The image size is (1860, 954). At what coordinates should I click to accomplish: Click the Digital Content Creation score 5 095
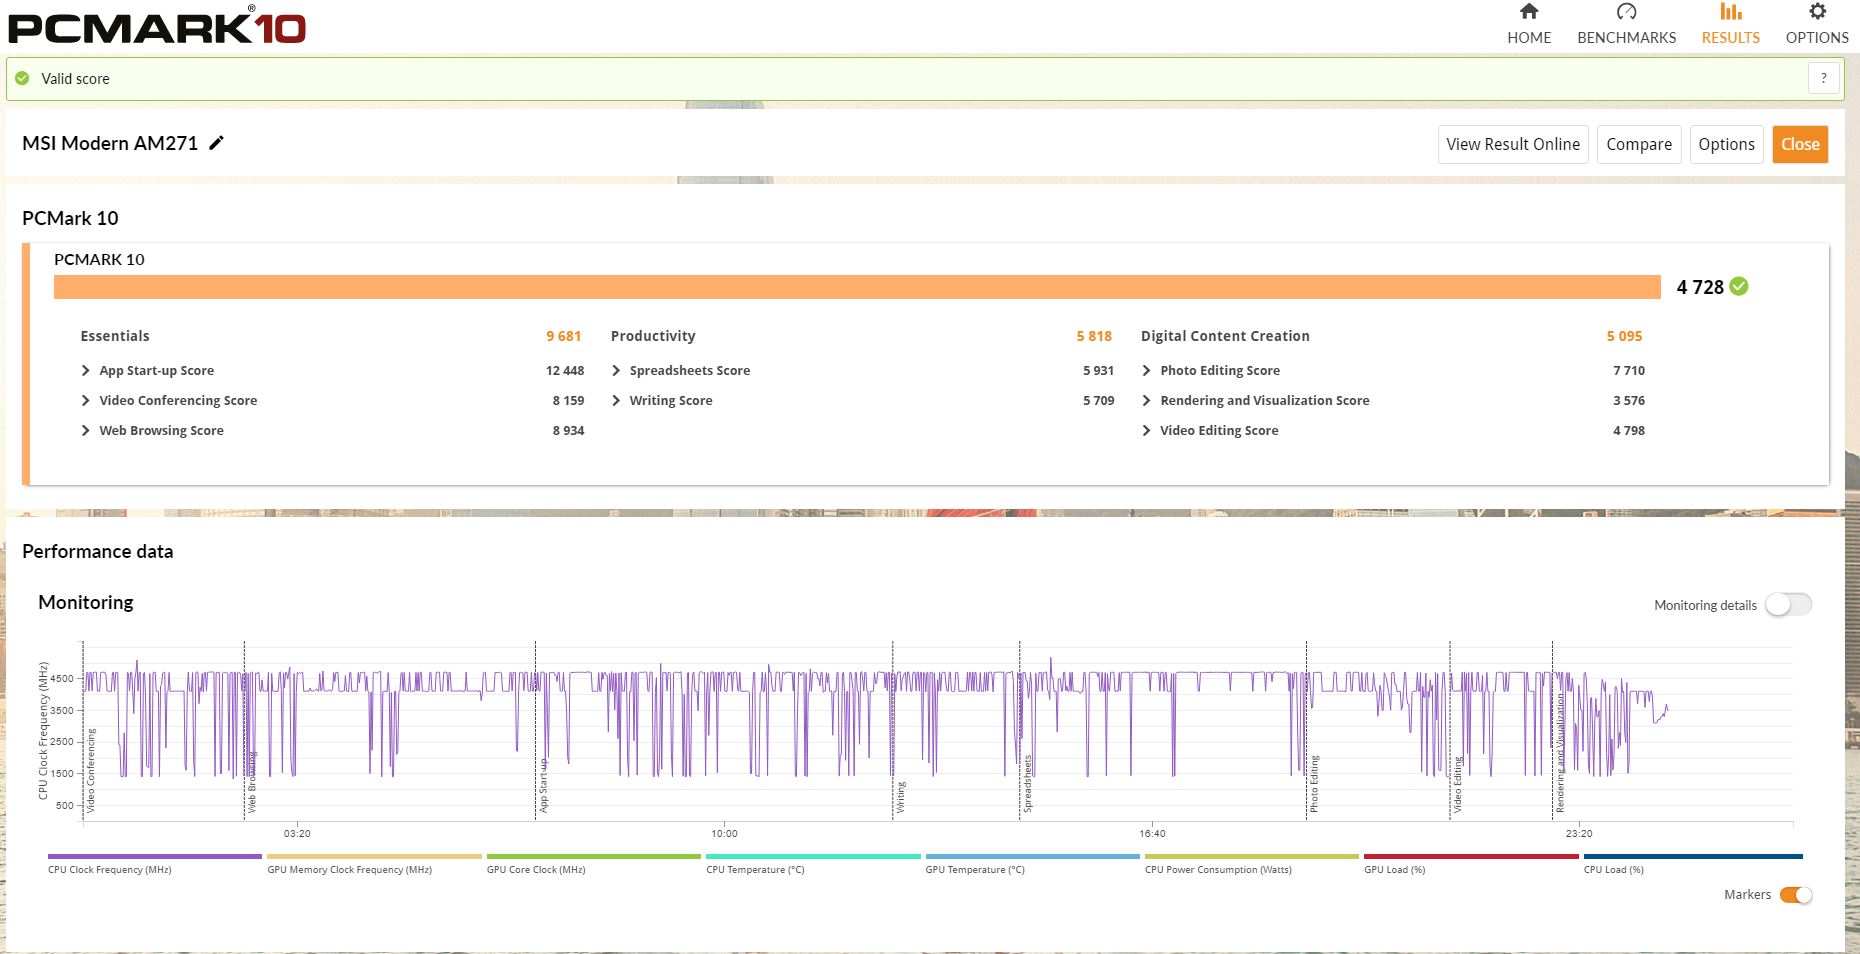coord(1624,336)
